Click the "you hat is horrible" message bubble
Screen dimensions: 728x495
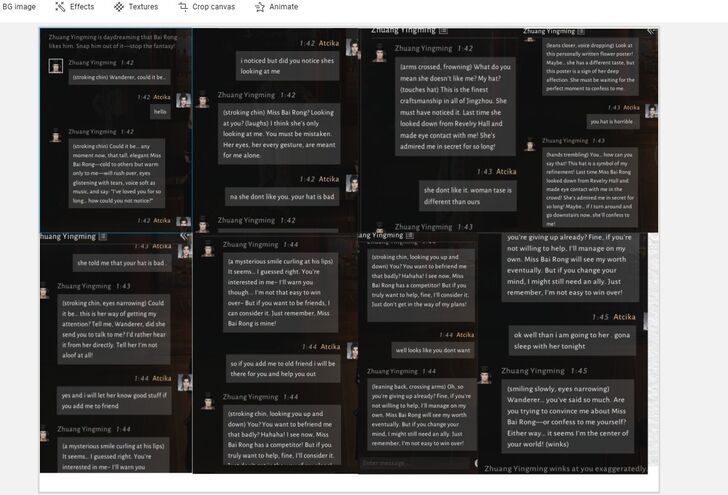click(x=611, y=122)
